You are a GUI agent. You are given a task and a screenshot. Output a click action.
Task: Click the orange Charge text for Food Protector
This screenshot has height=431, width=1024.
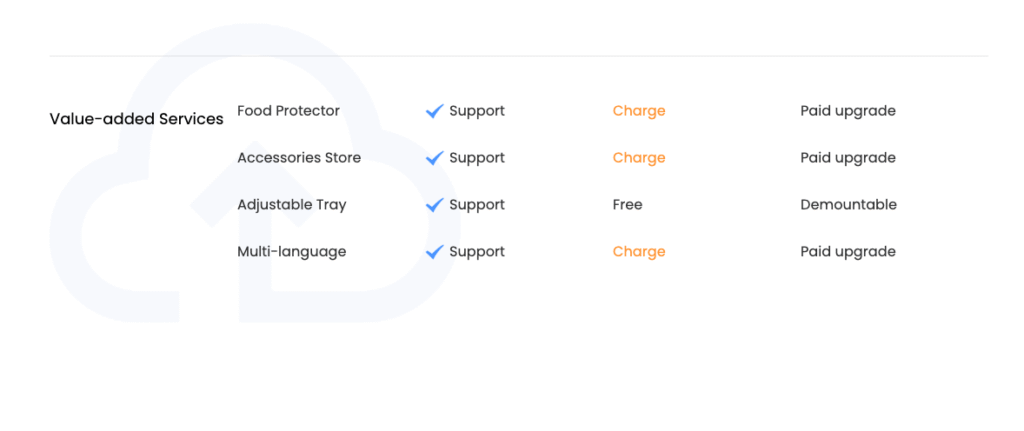639,111
